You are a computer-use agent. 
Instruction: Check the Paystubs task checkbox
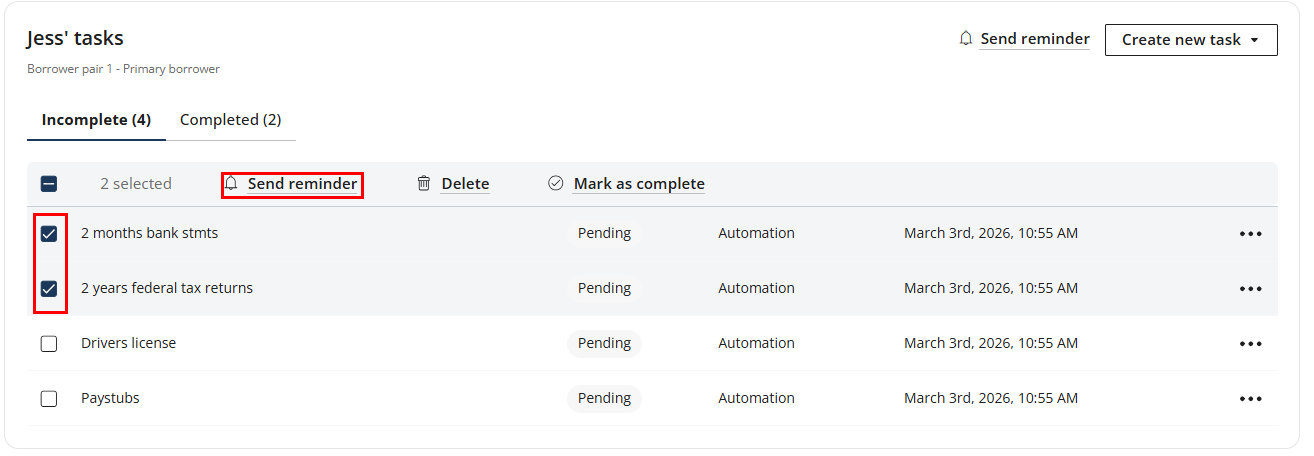click(x=49, y=399)
